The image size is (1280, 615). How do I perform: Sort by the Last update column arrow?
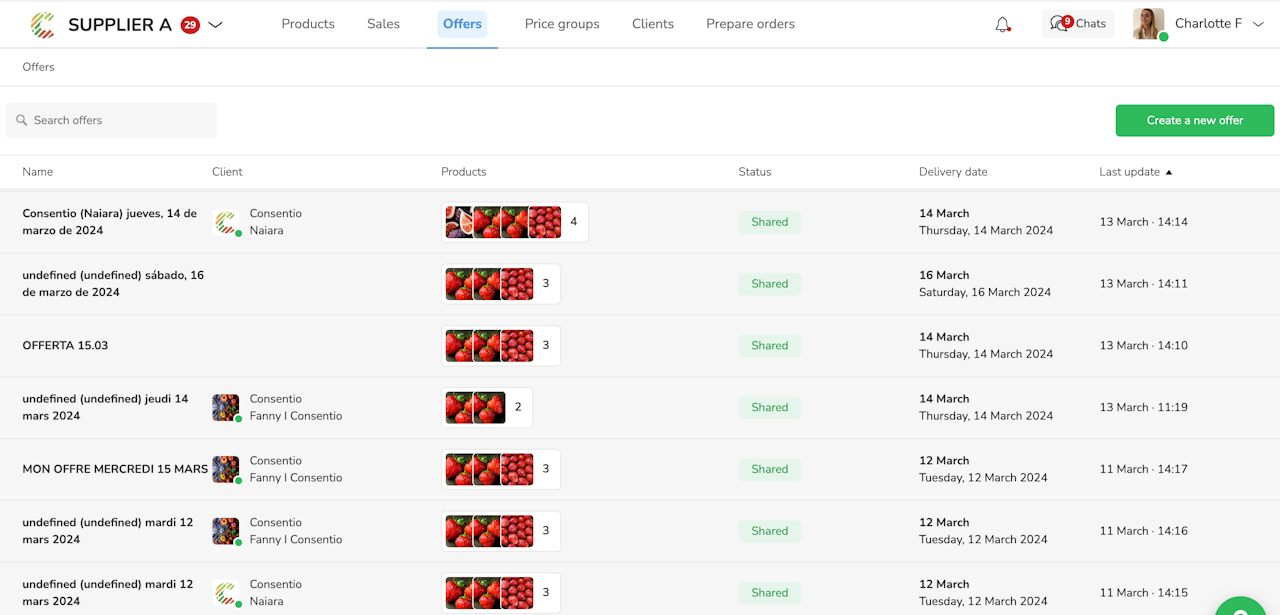[1169, 172]
